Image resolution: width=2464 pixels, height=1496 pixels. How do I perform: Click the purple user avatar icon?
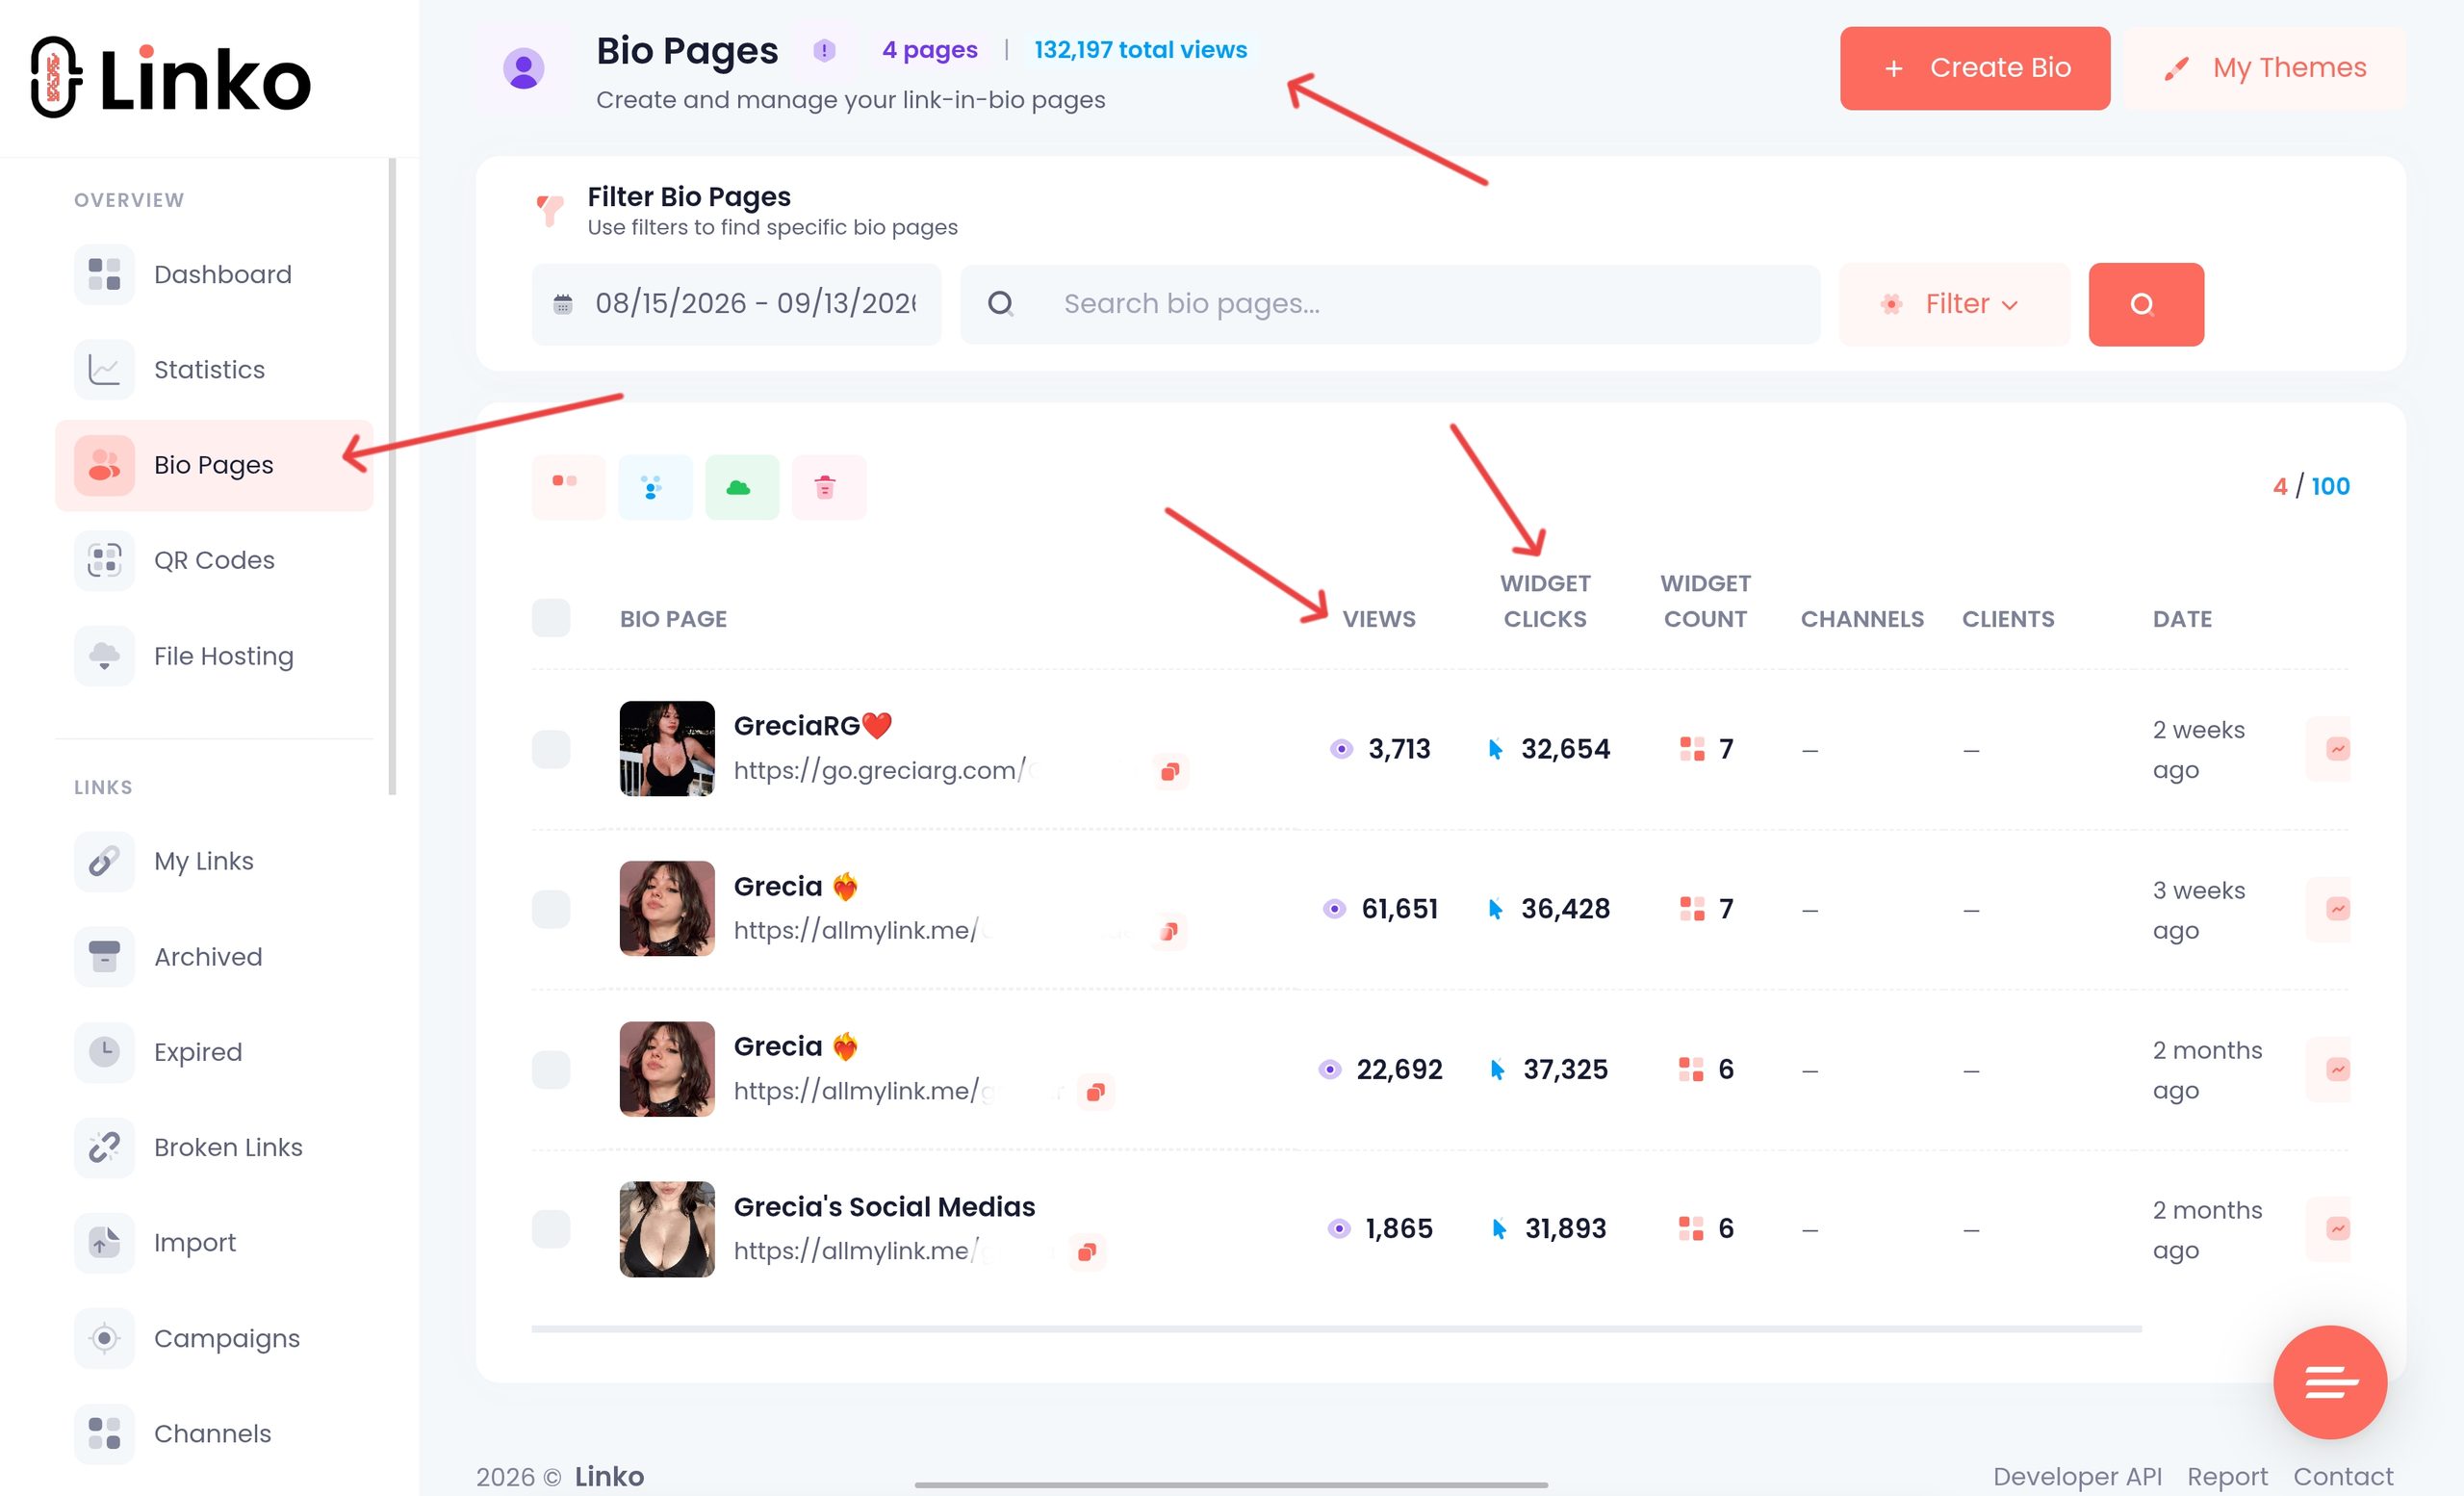pyautogui.click(x=523, y=68)
